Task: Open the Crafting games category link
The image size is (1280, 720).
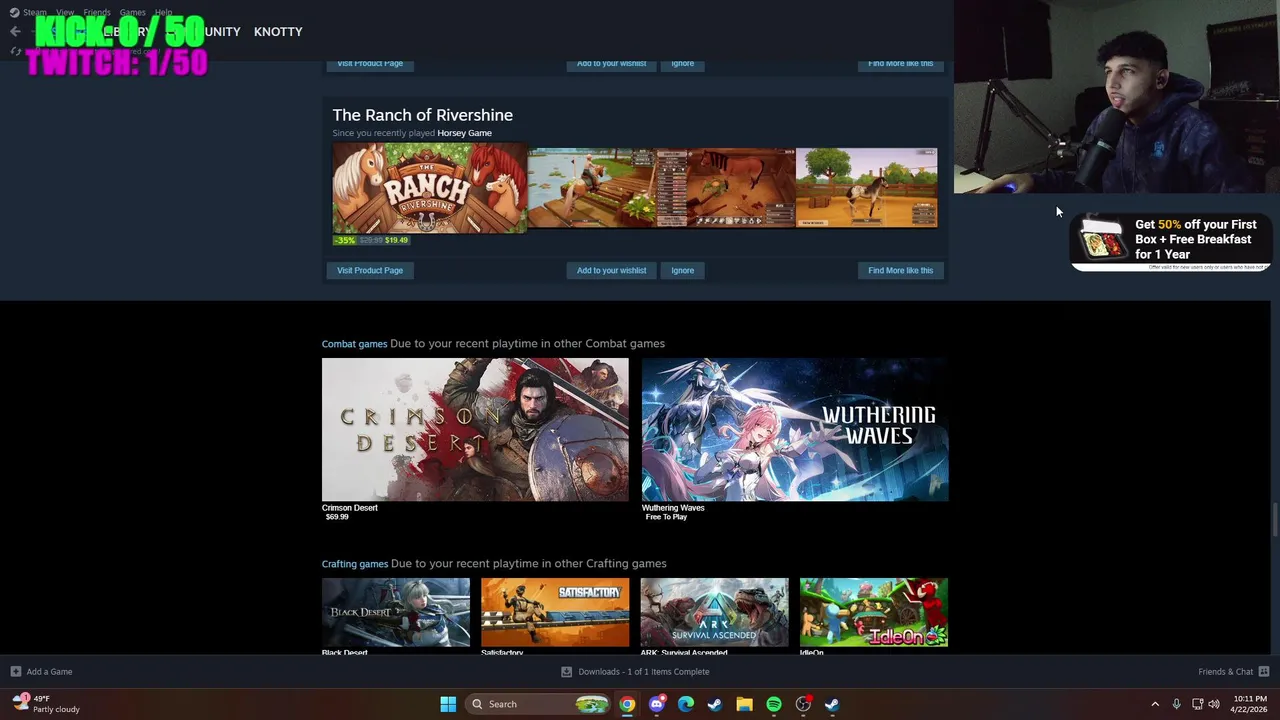Action: point(354,564)
